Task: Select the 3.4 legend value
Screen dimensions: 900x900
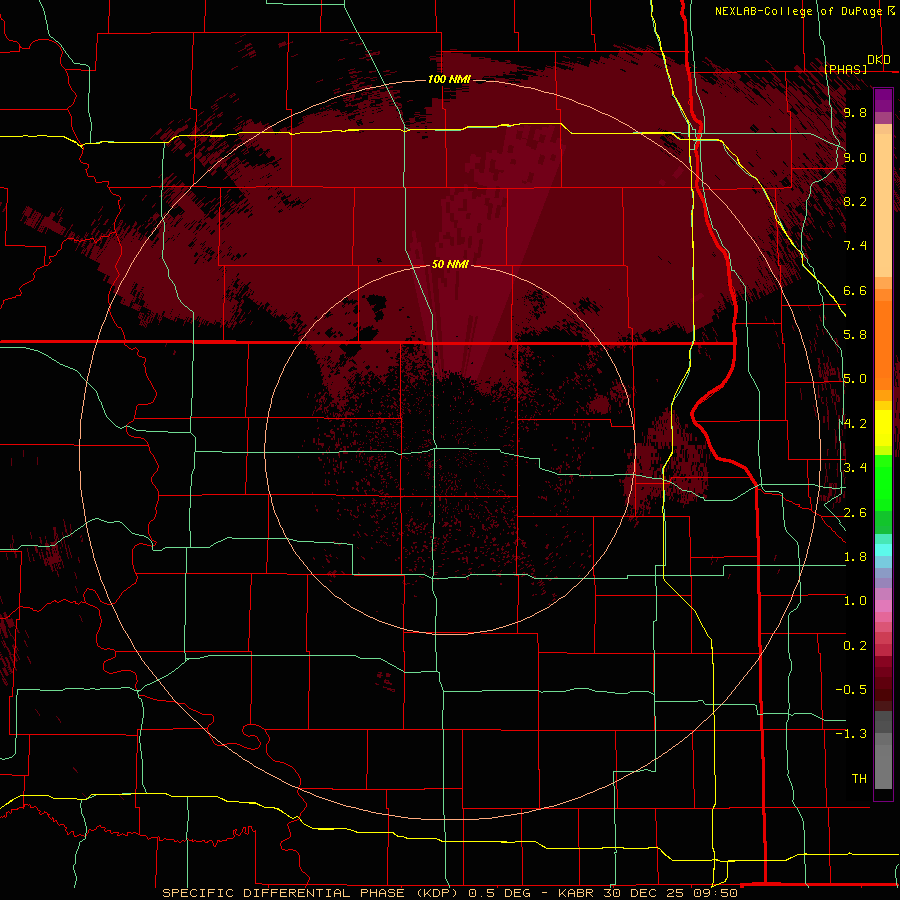Action: click(x=855, y=468)
